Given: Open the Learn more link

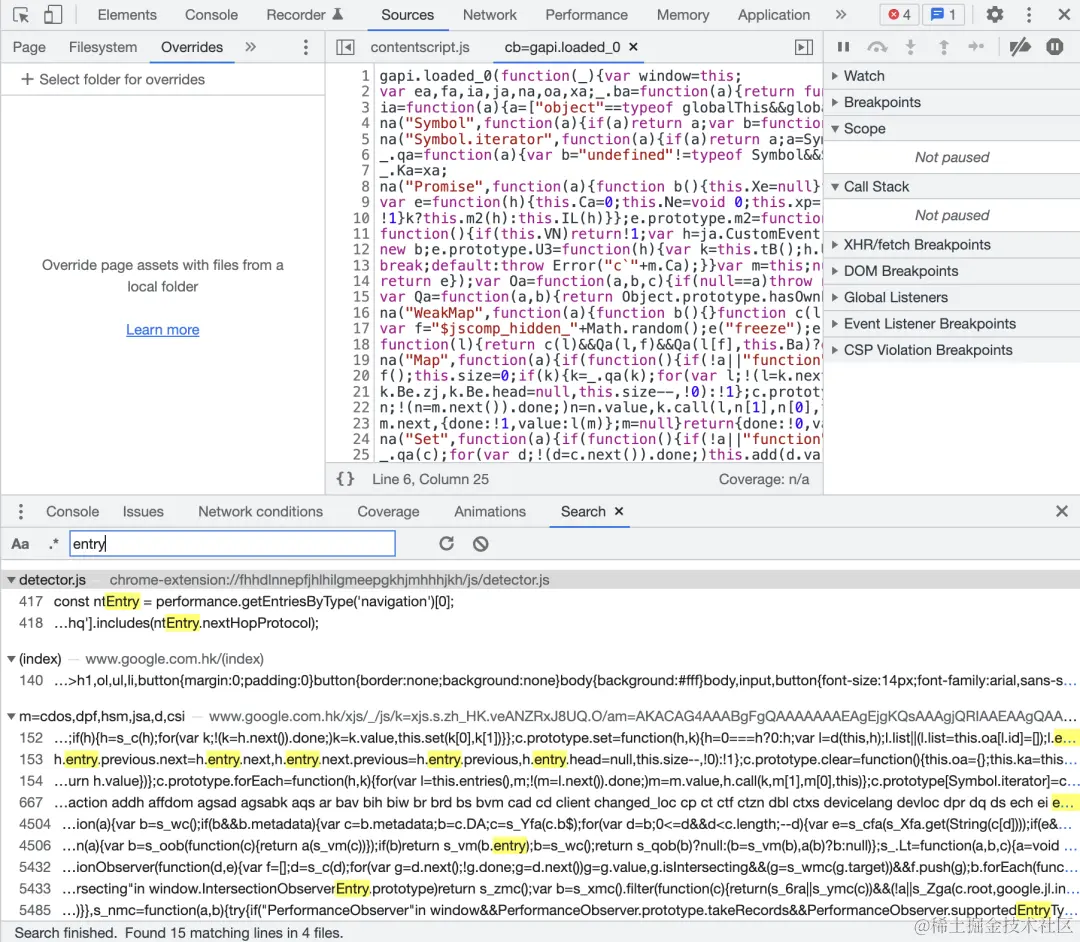Looking at the screenshot, I should [x=163, y=330].
